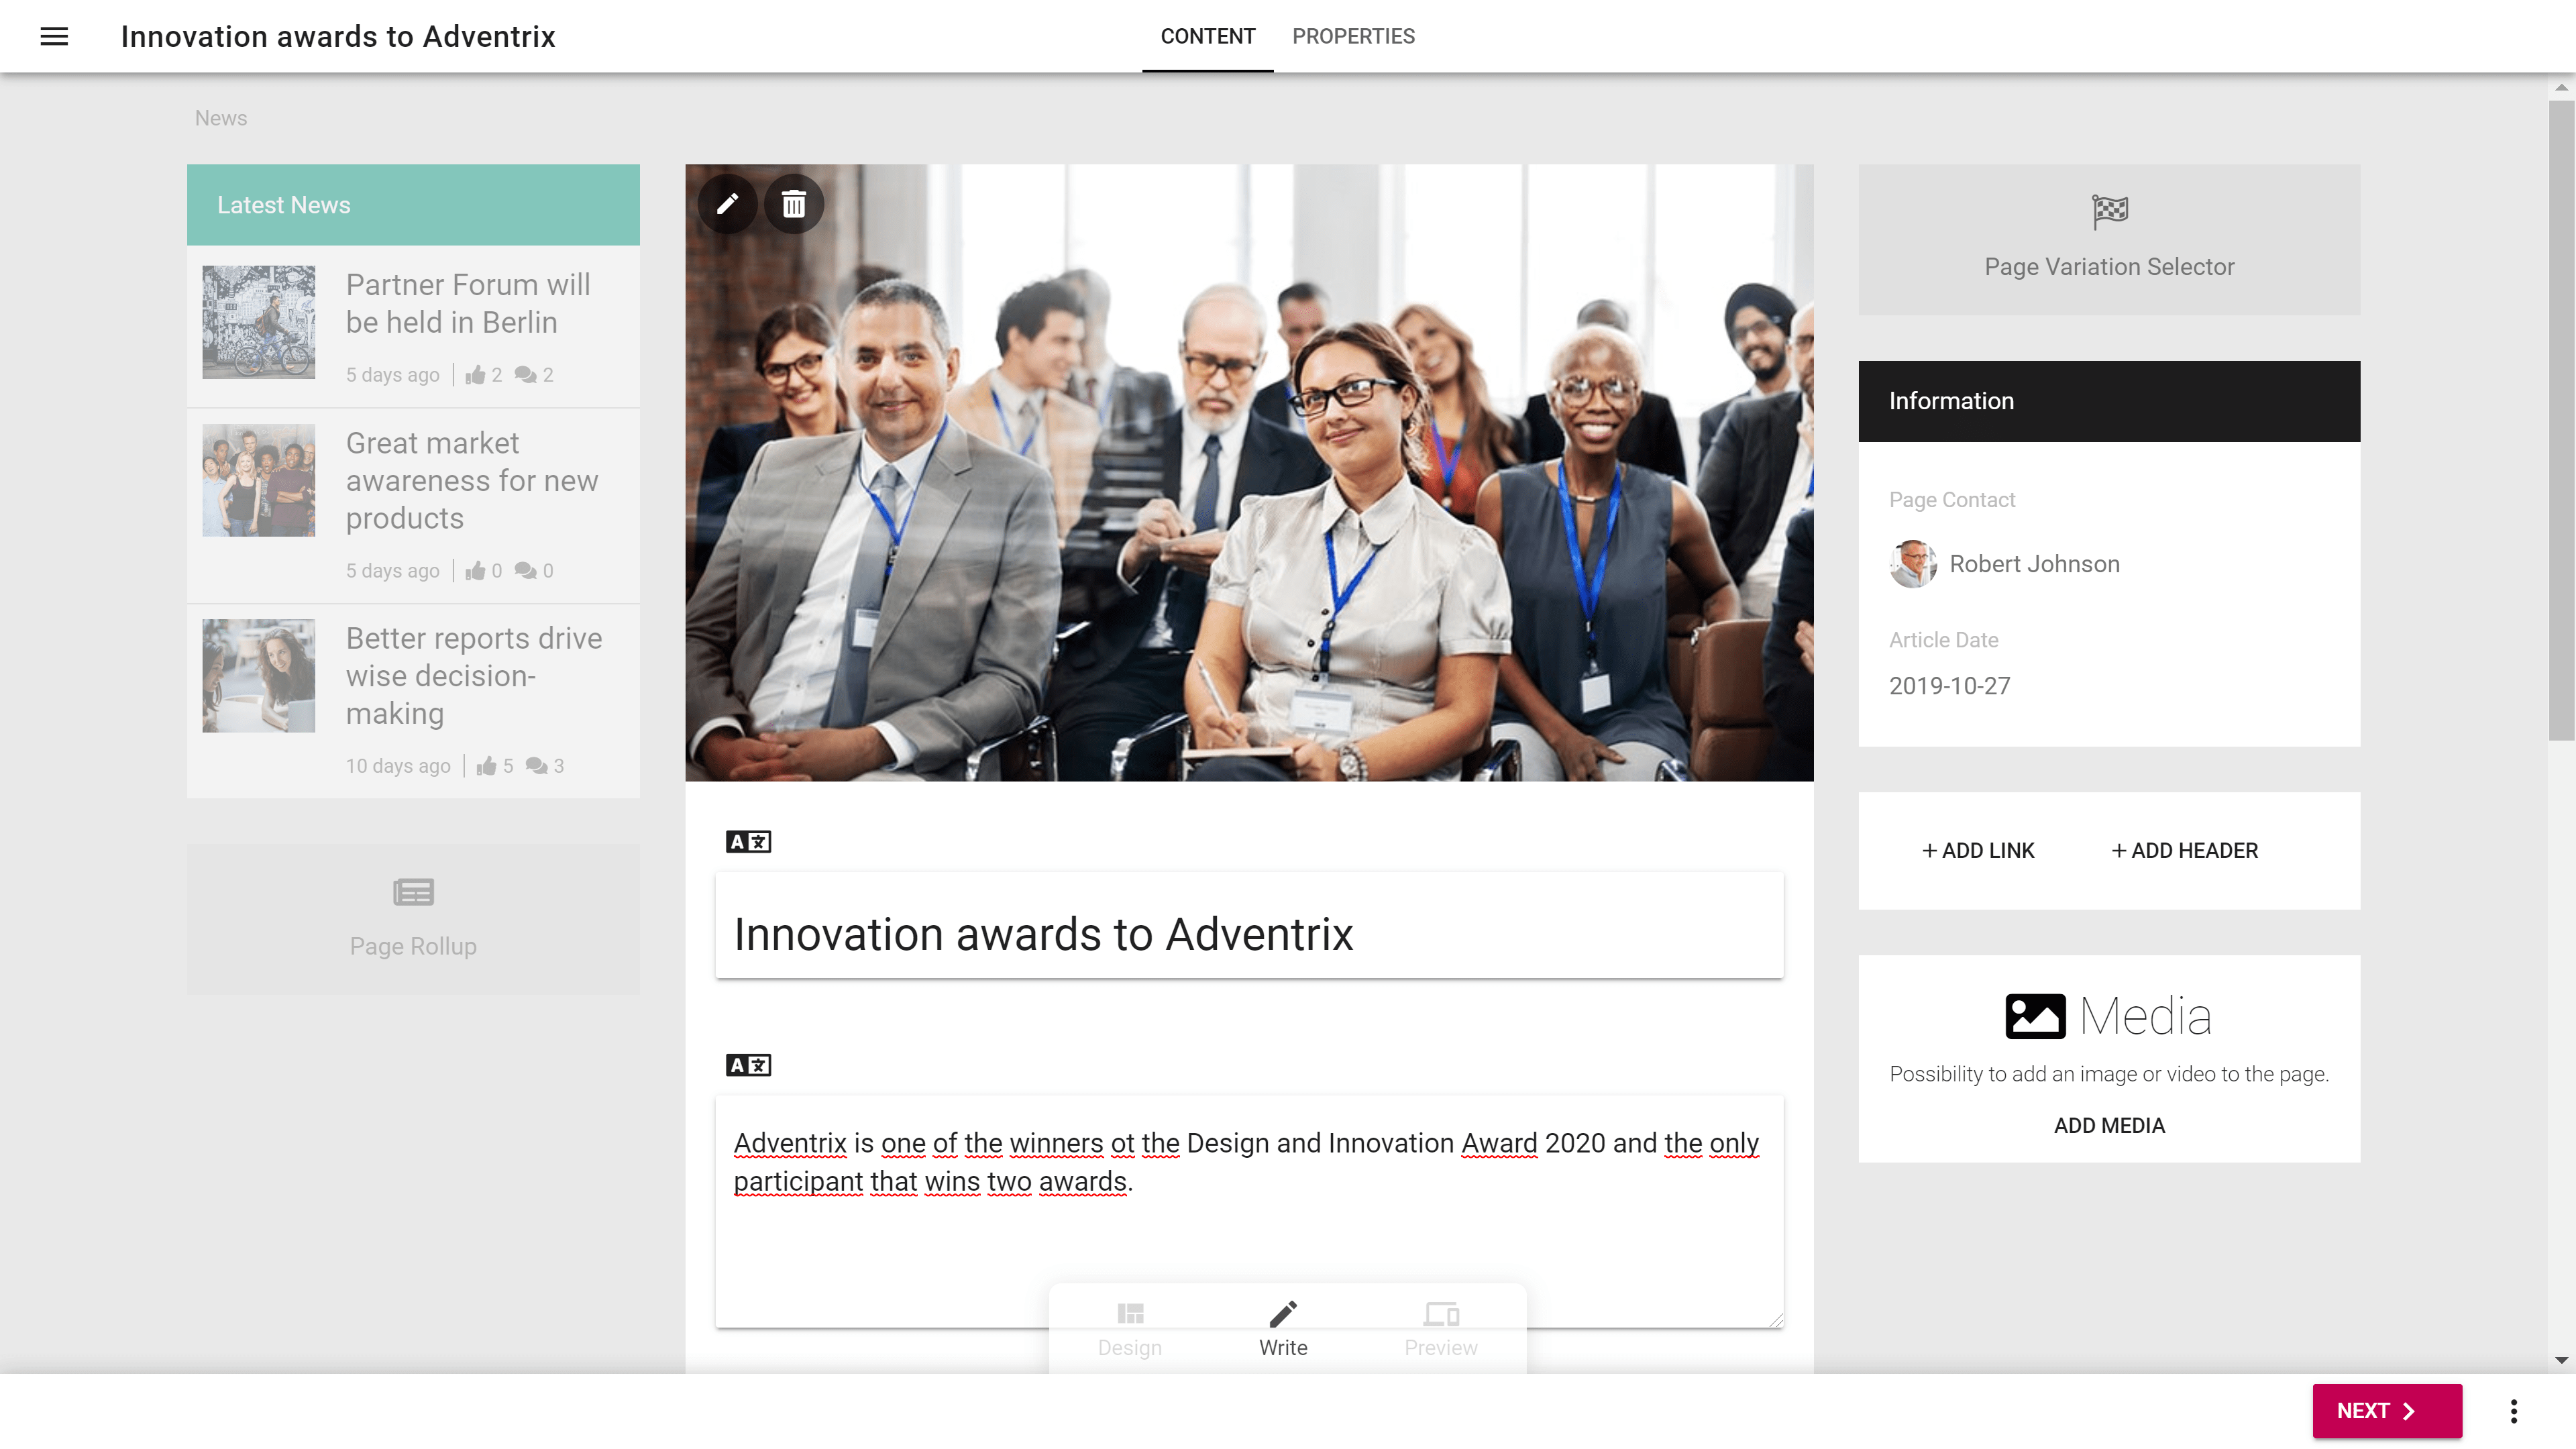
Task: Click ADD MEDIA button in media panel
Action: [x=2109, y=1125]
